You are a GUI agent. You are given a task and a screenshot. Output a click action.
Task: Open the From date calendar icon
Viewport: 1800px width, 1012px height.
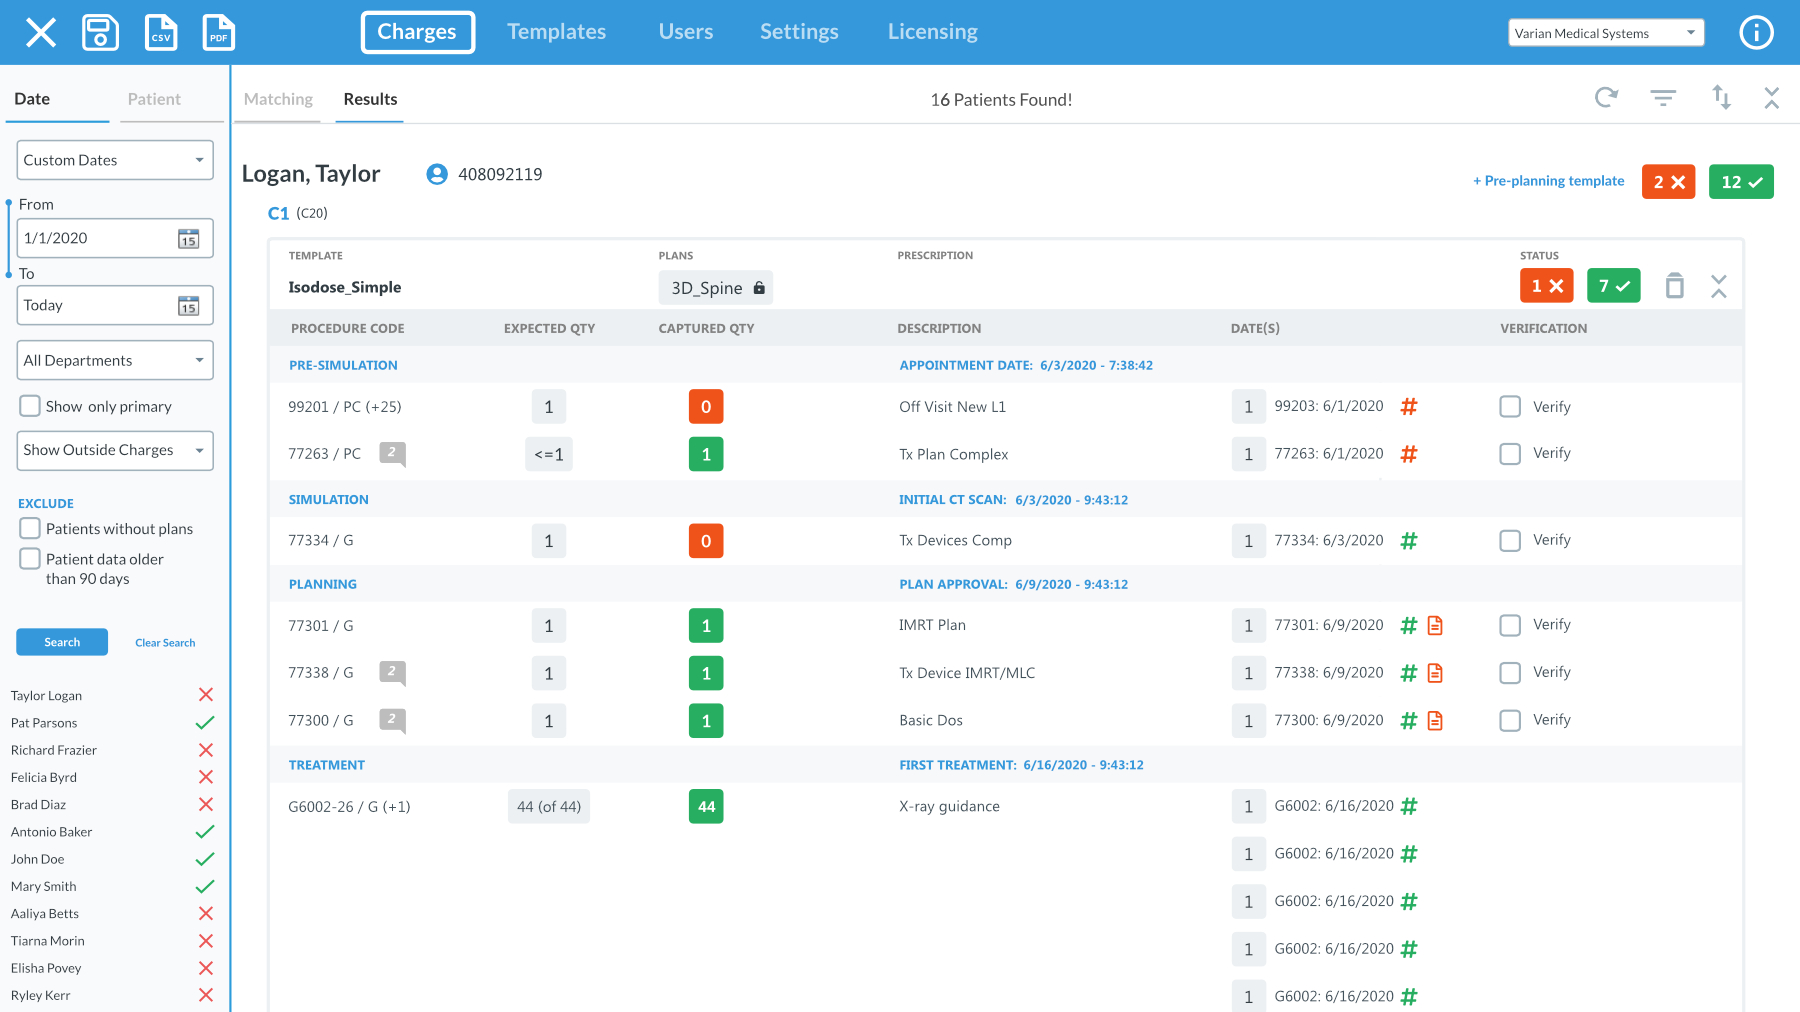point(189,238)
